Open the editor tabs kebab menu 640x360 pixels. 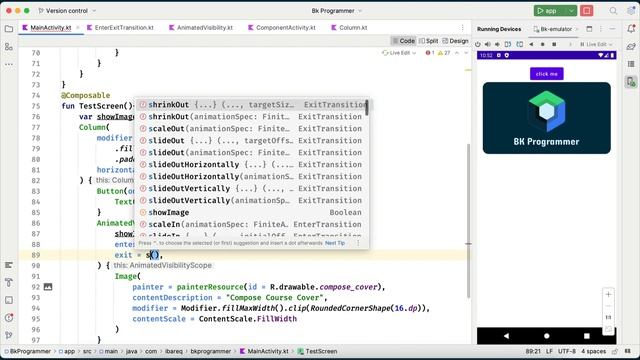[x=462, y=28]
